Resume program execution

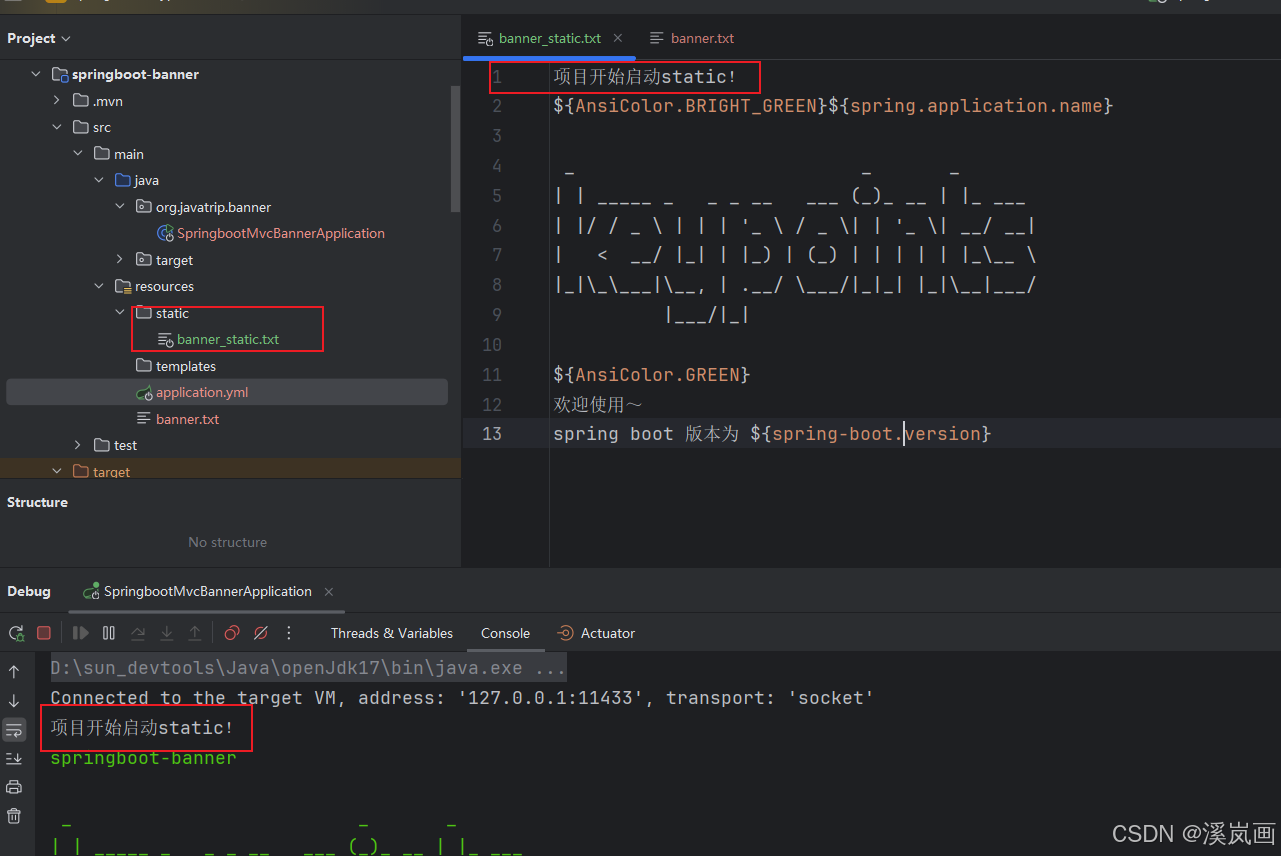click(81, 633)
